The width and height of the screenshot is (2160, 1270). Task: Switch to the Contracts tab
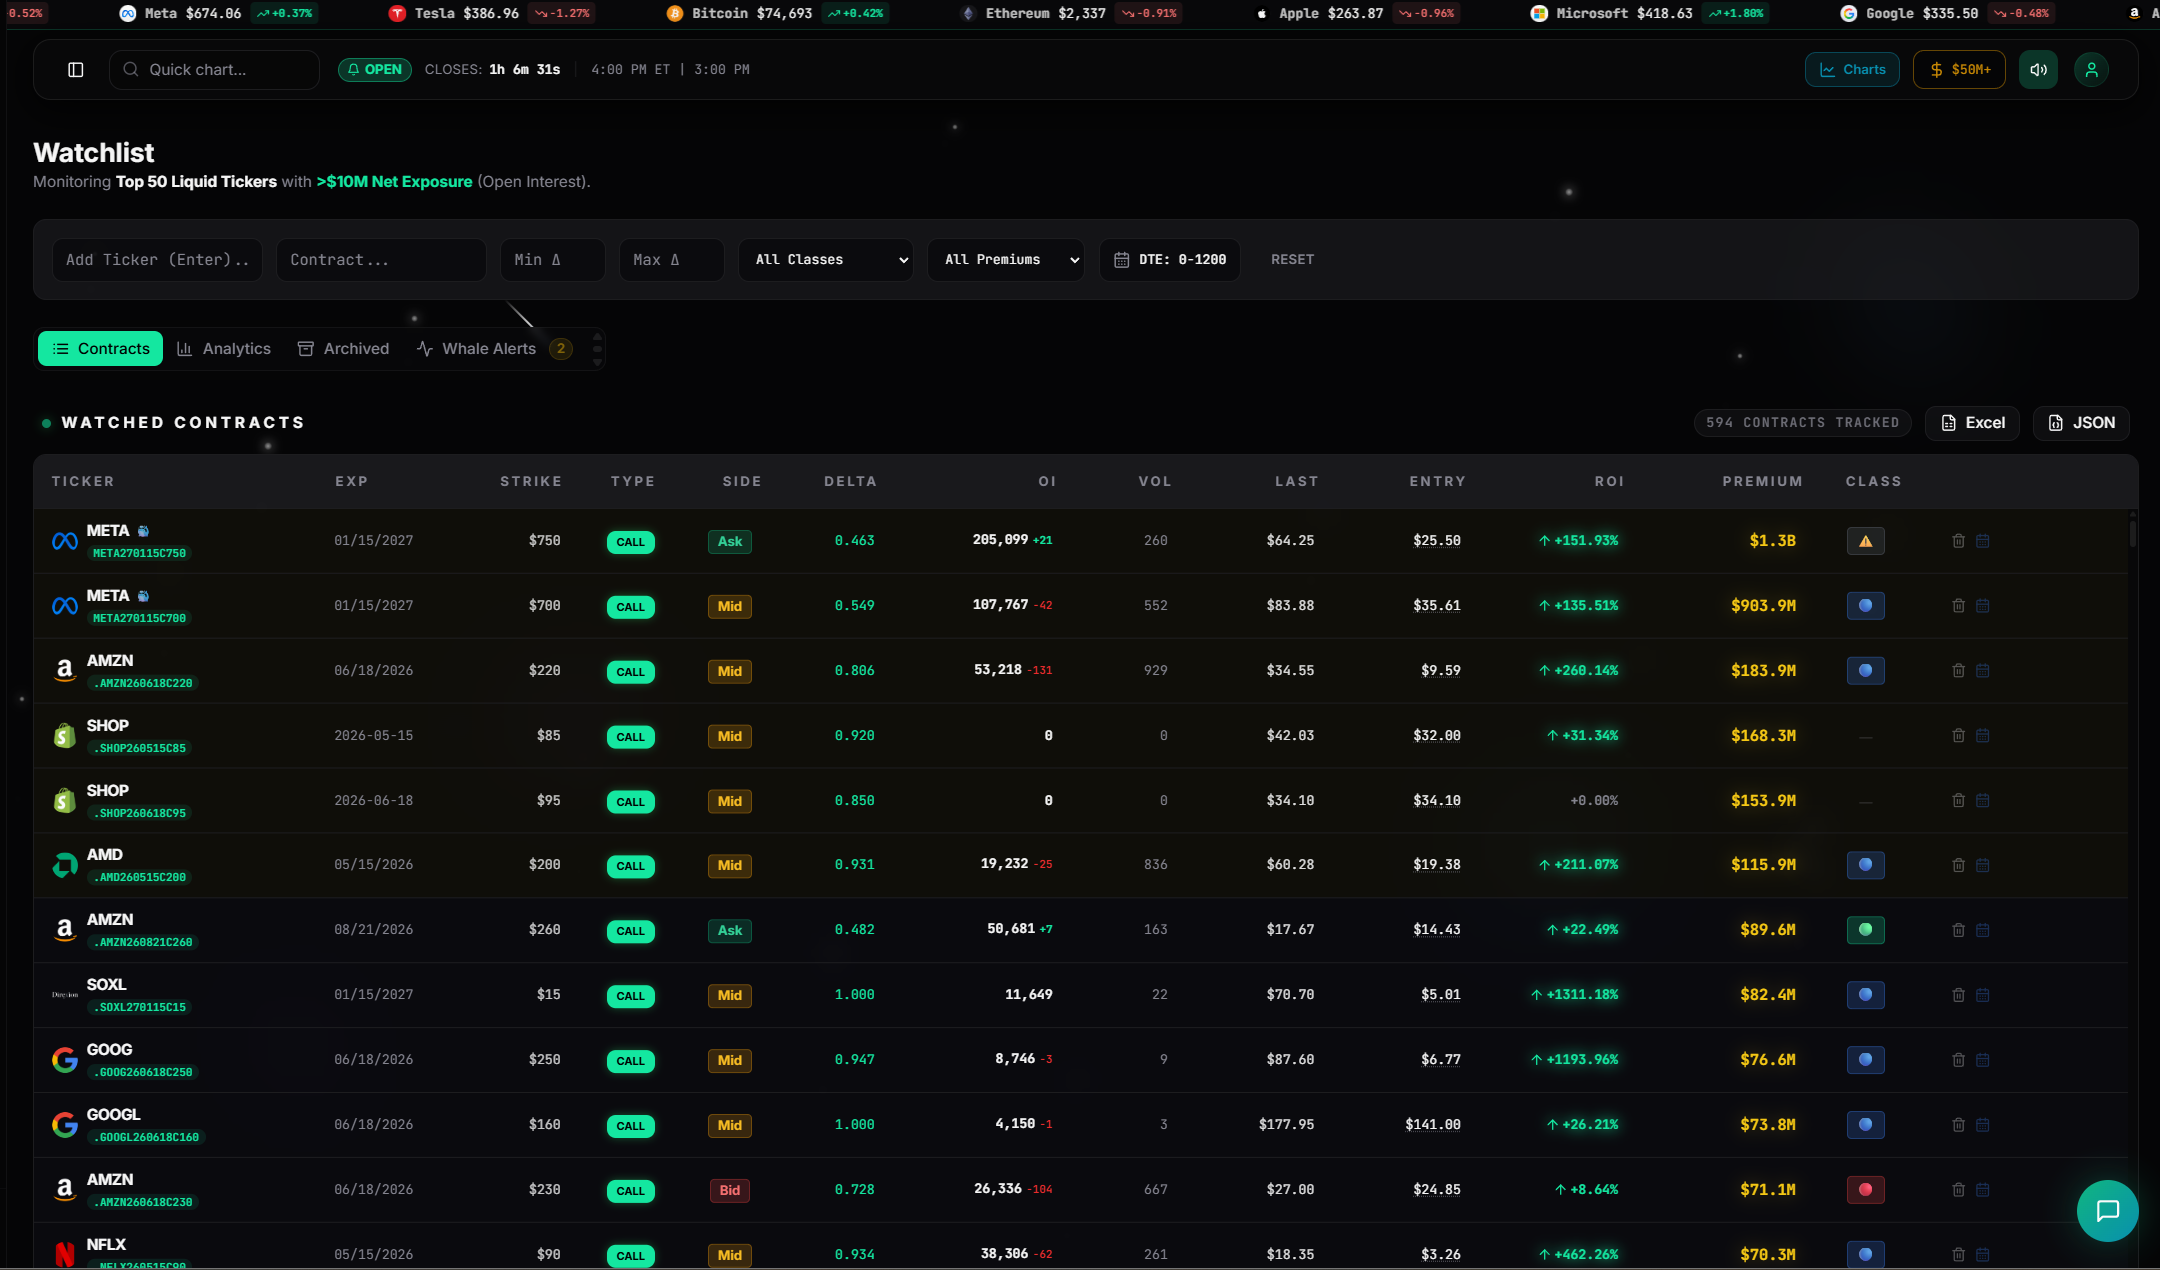click(100, 349)
